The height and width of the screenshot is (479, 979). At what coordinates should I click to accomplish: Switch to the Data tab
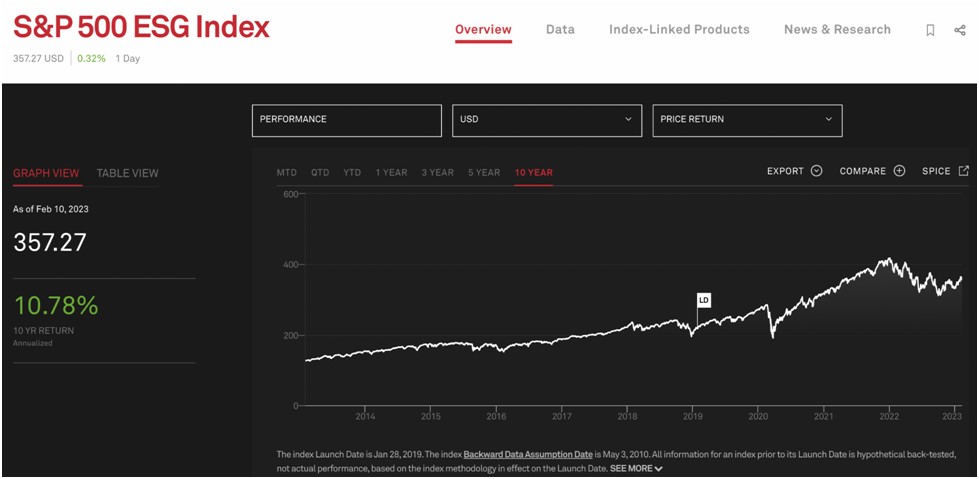coord(560,29)
